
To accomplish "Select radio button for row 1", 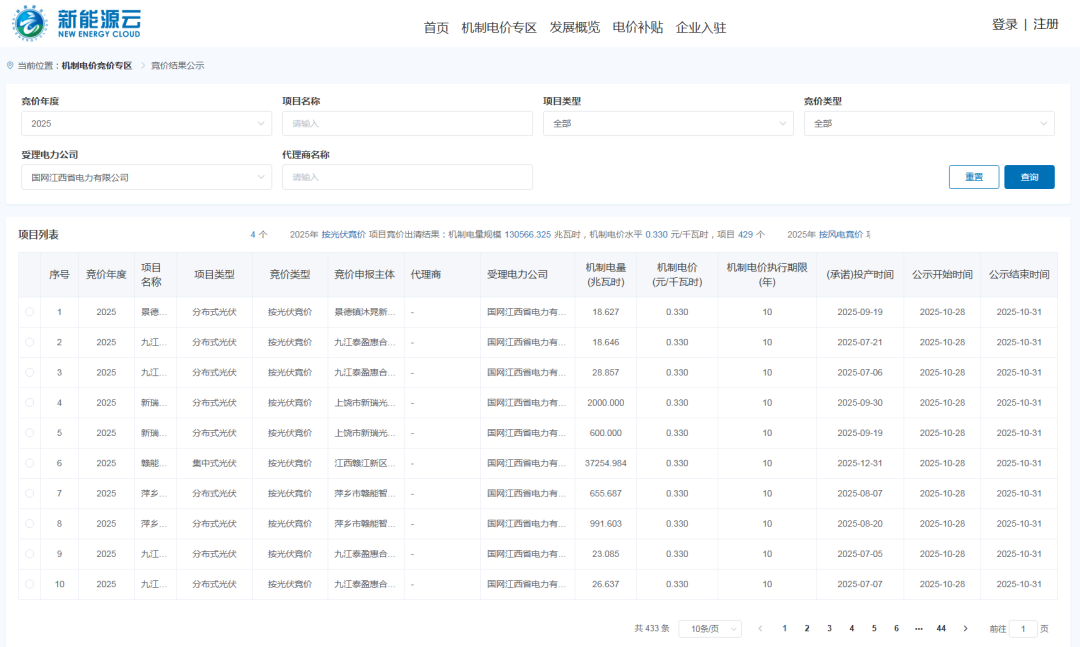I will pos(29,312).
